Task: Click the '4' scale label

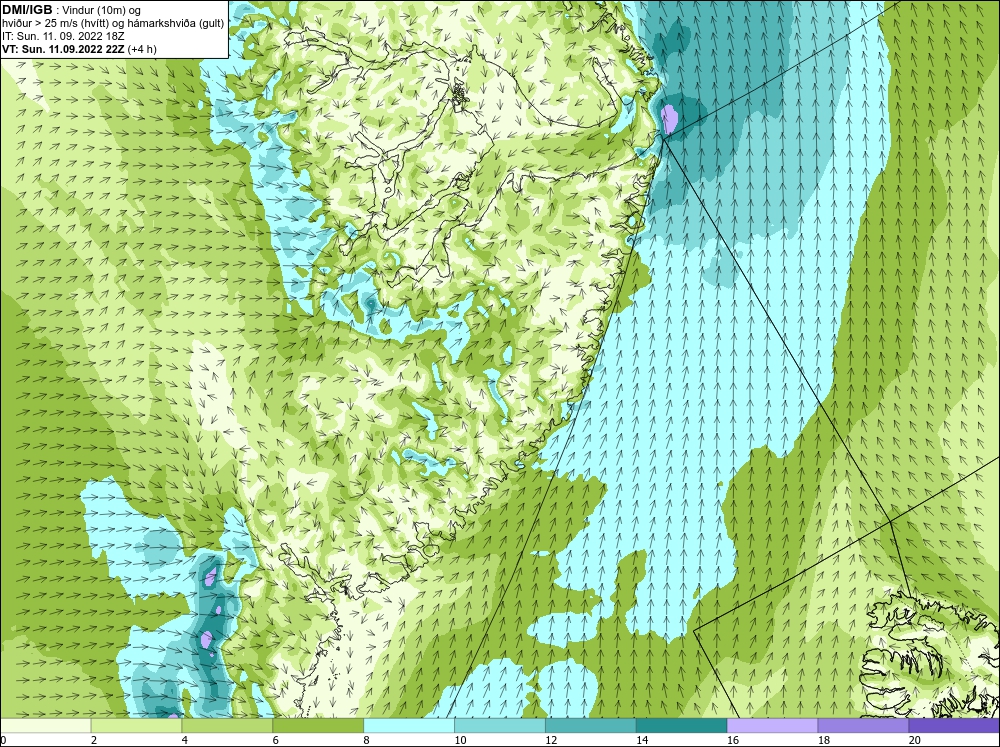Action: point(184,740)
